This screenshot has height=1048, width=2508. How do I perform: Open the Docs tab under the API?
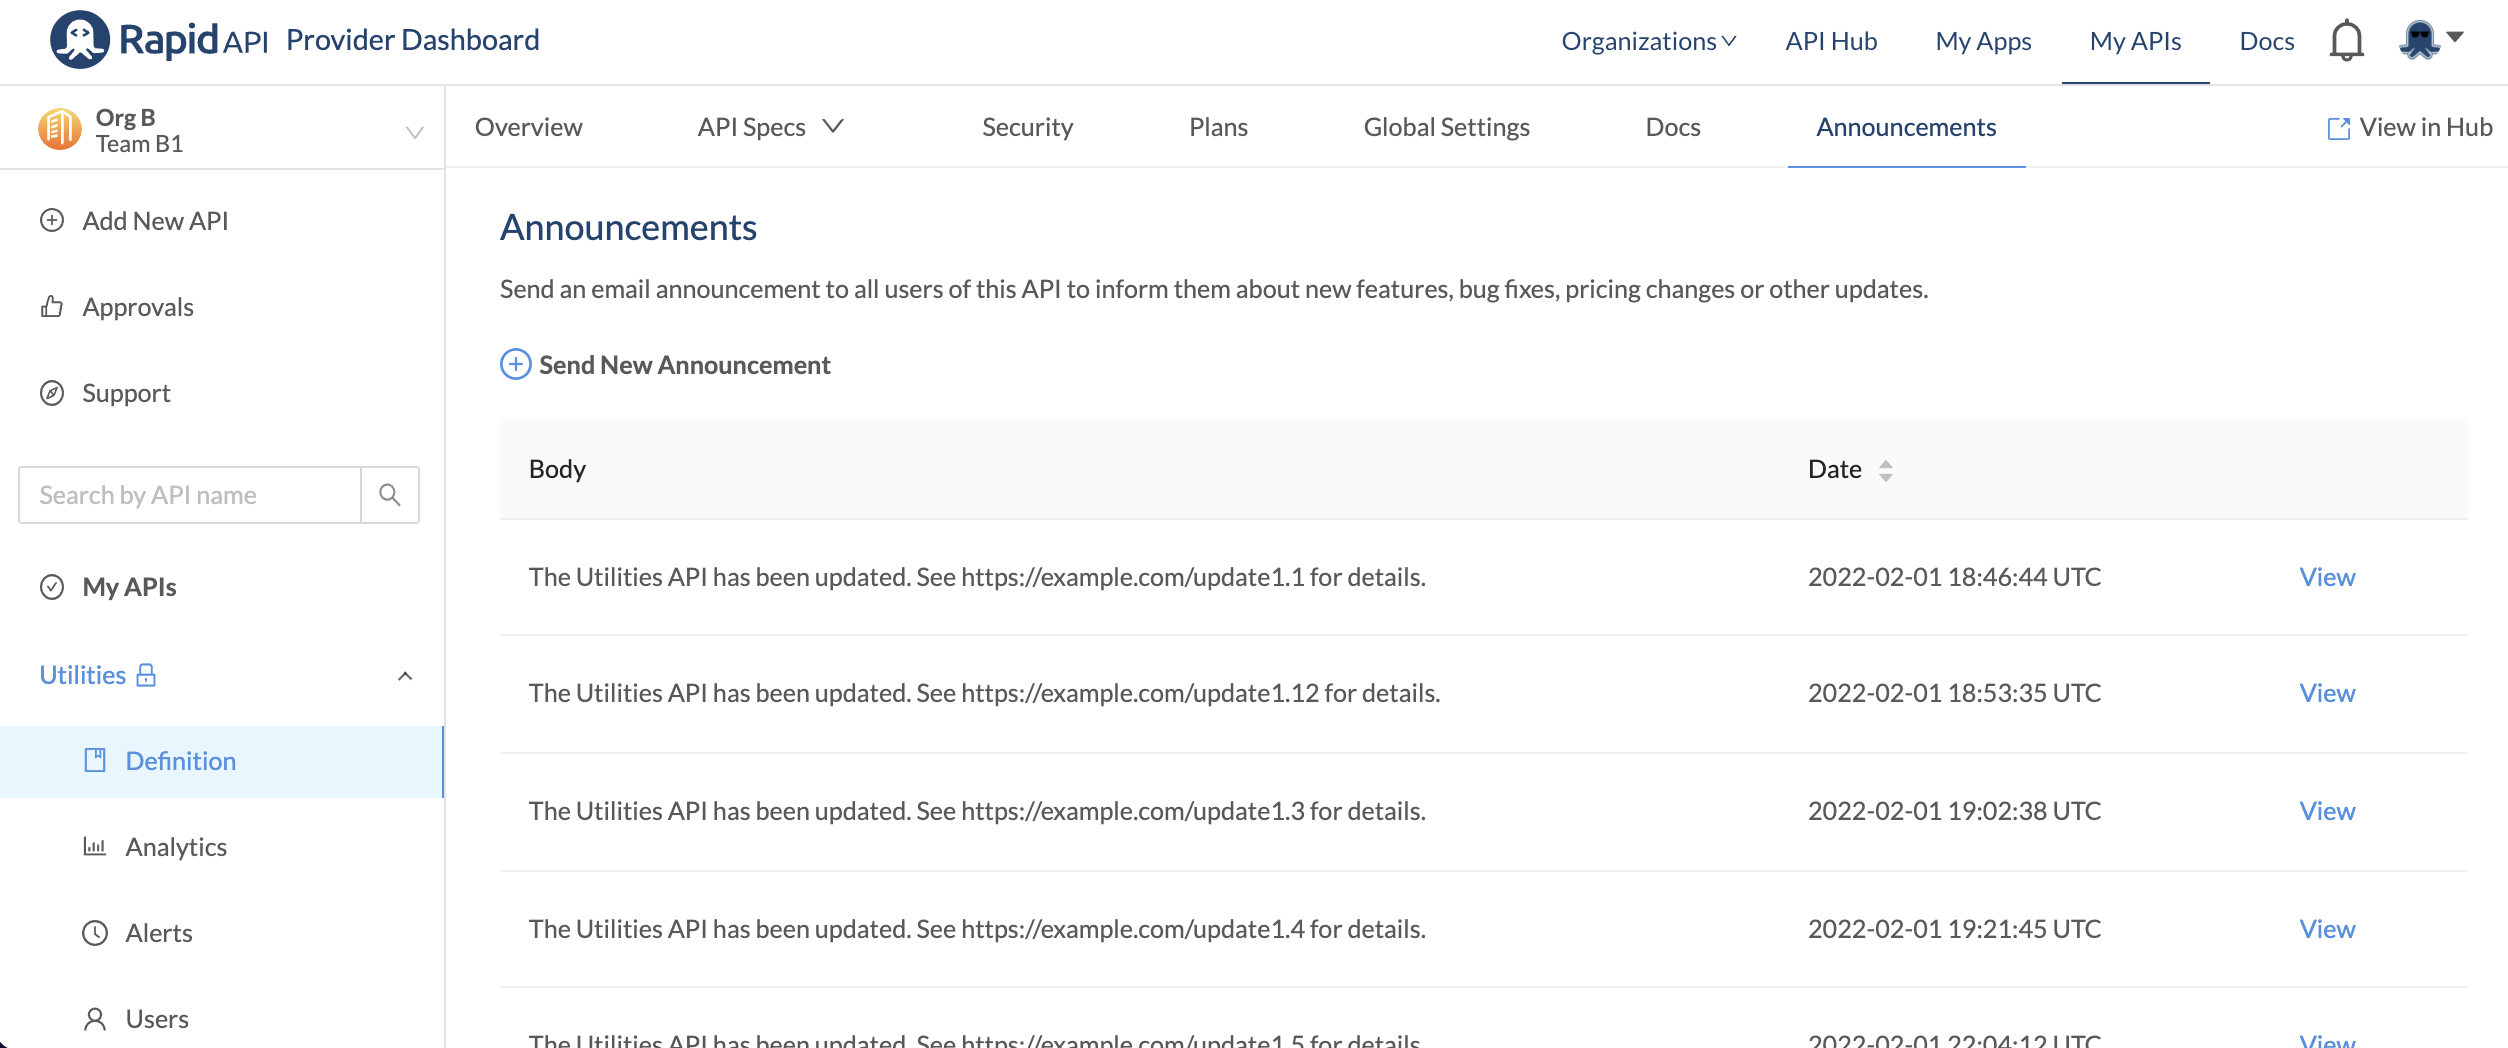click(x=1673, y=127)
